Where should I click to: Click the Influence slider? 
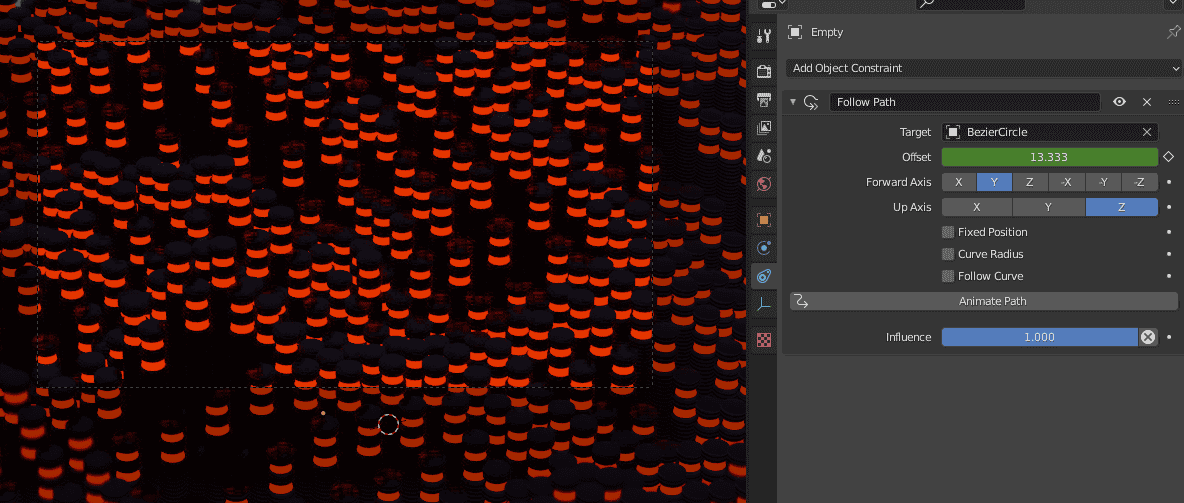[1039, 337]
